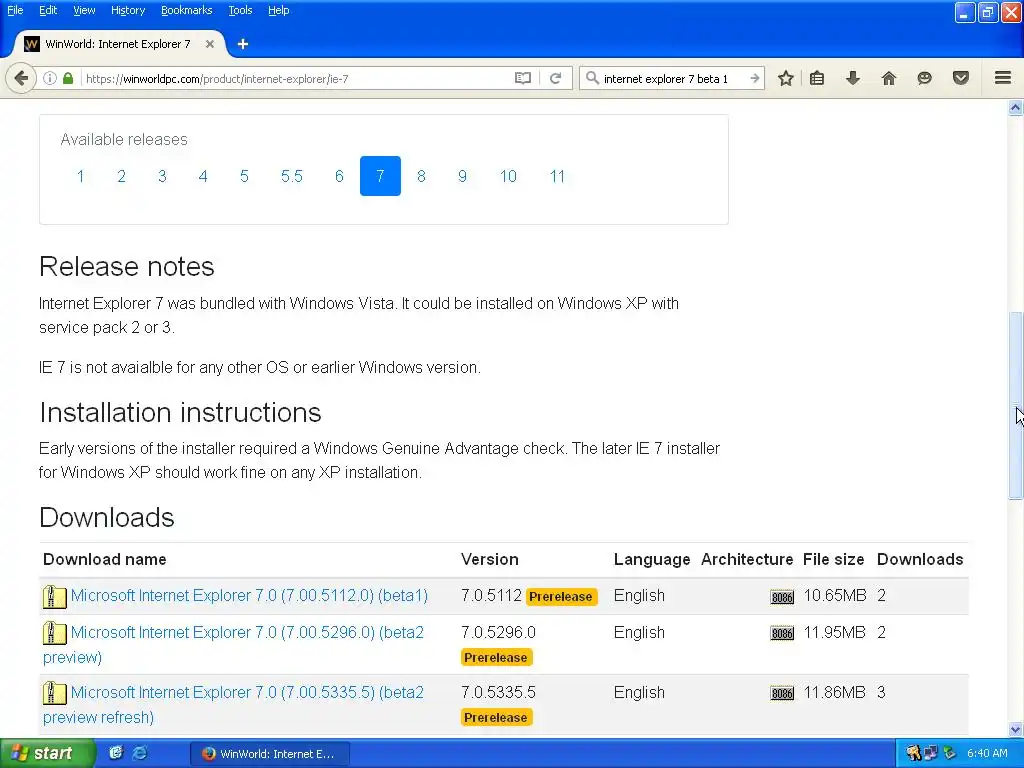This screenshot has height=768, width=1024.
Task: Open the Windows start menu
Action: point(47,753)
